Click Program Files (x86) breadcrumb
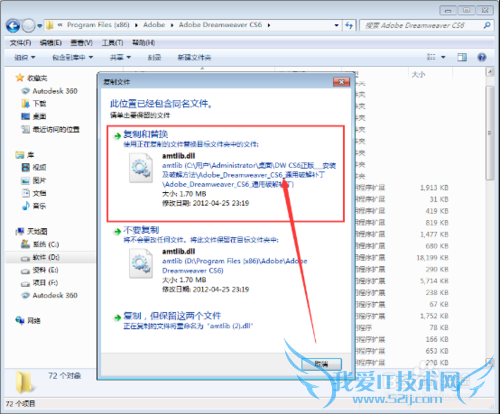500x414 pixels. pyautogui.click(x=98, y=25)
